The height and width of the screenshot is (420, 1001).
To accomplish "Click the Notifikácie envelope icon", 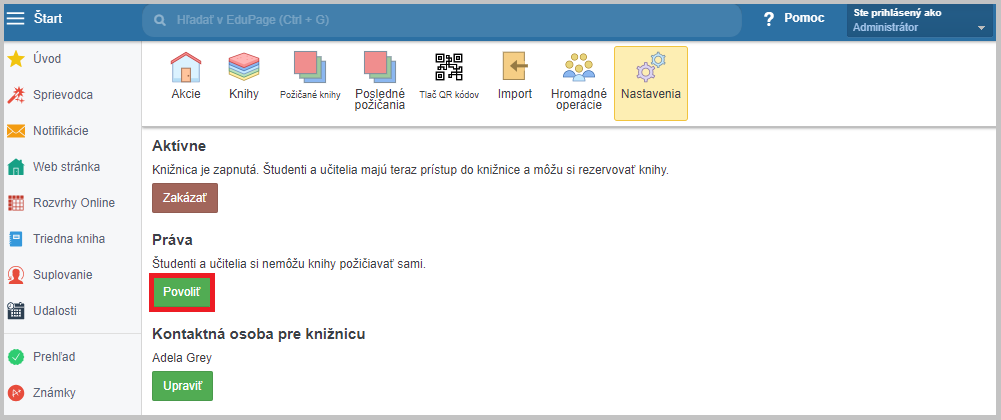I will pos(15,131).
